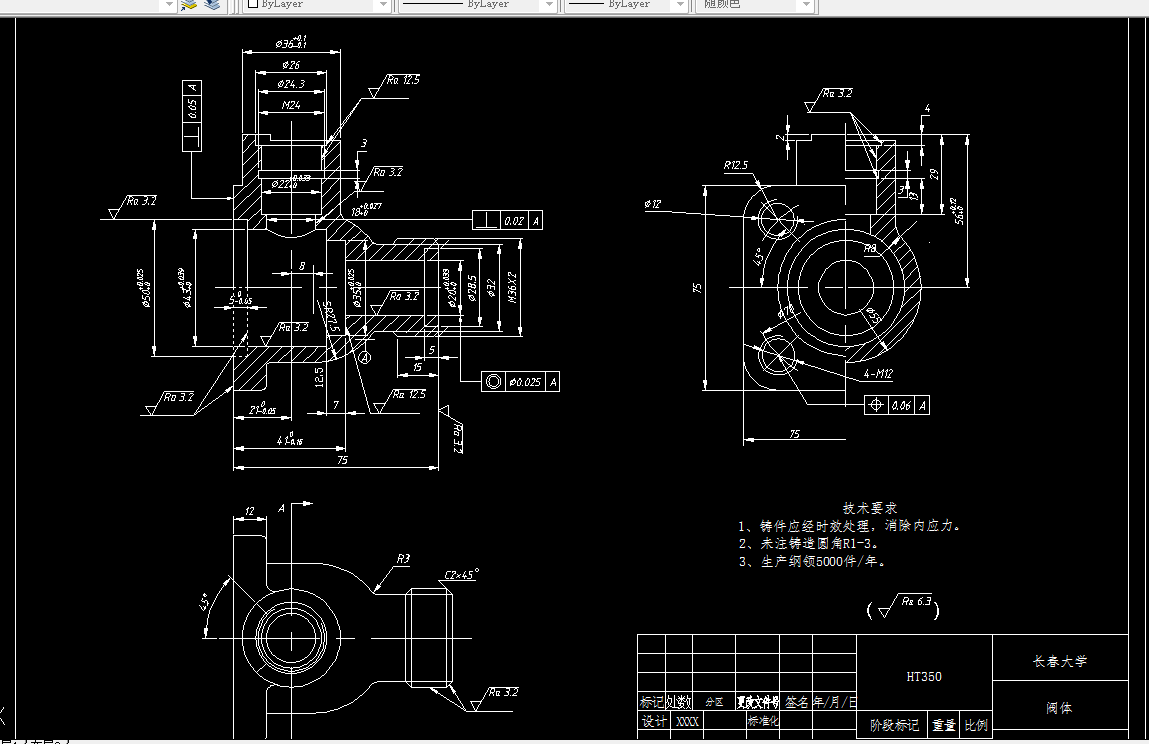Open the 随颜色 plot style dropdown

coord(806,6)
